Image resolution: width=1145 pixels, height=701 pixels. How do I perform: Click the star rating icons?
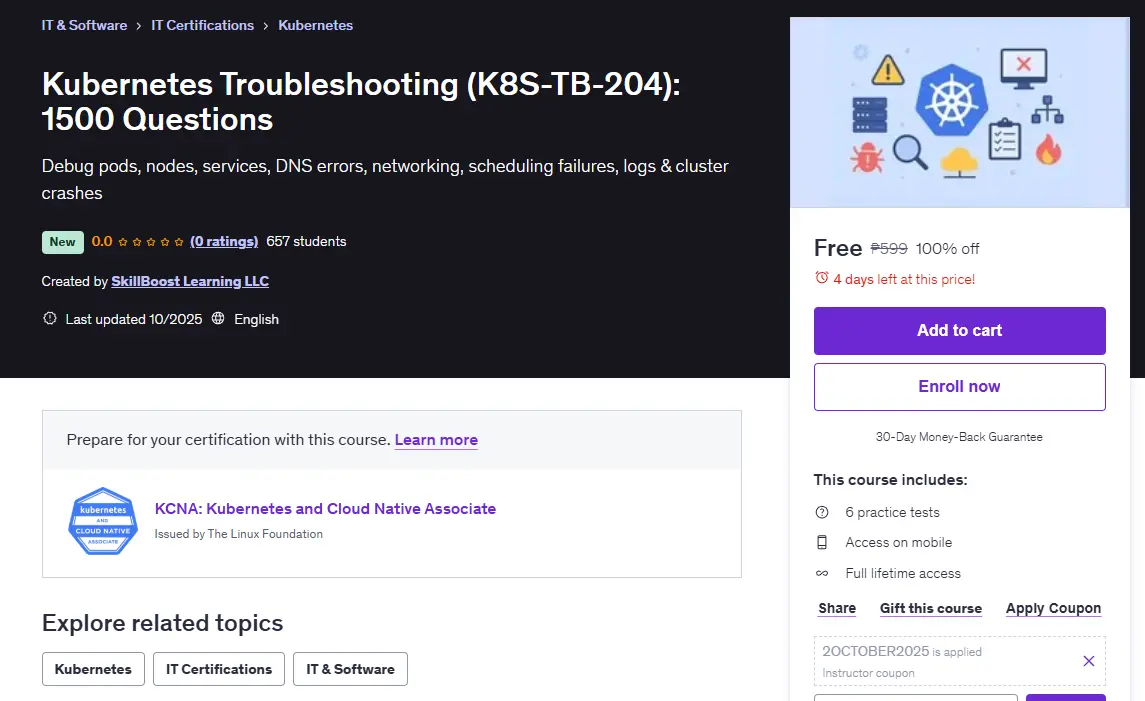150,242
